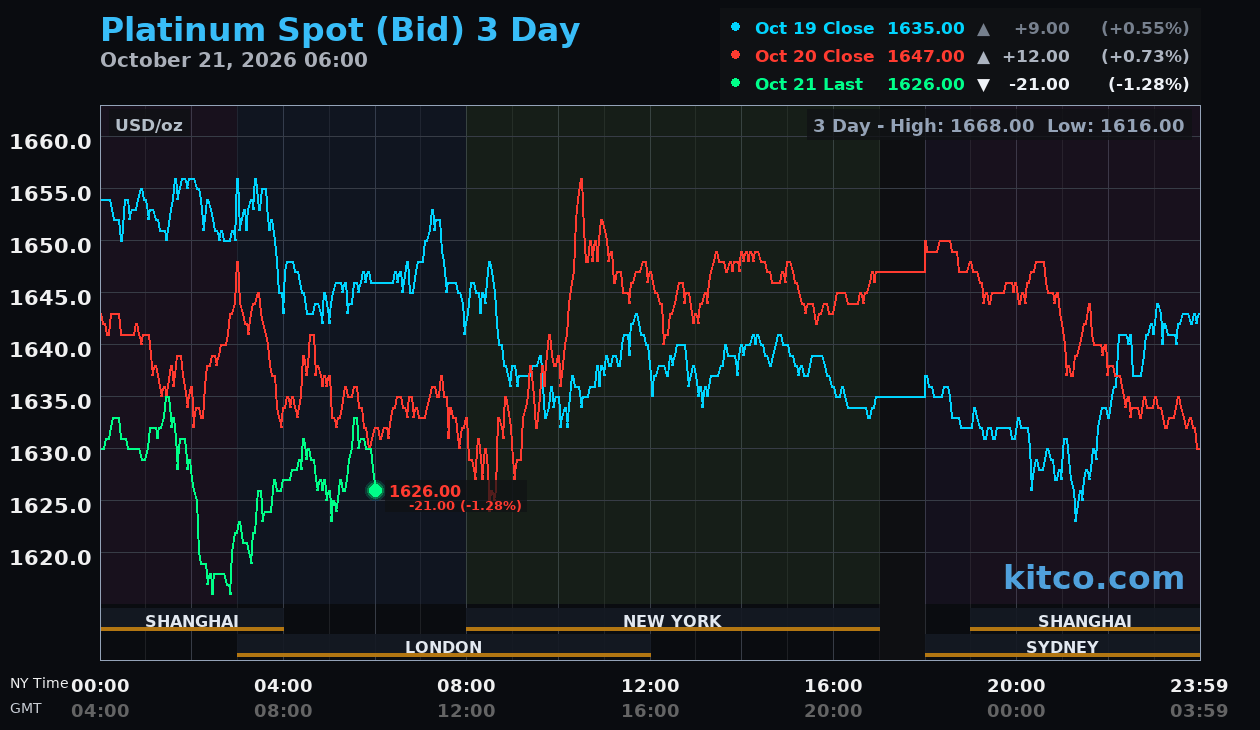This screenshot has height=730, width=1260.
Task: Click the +9.00 change value
Action: 1041,28
